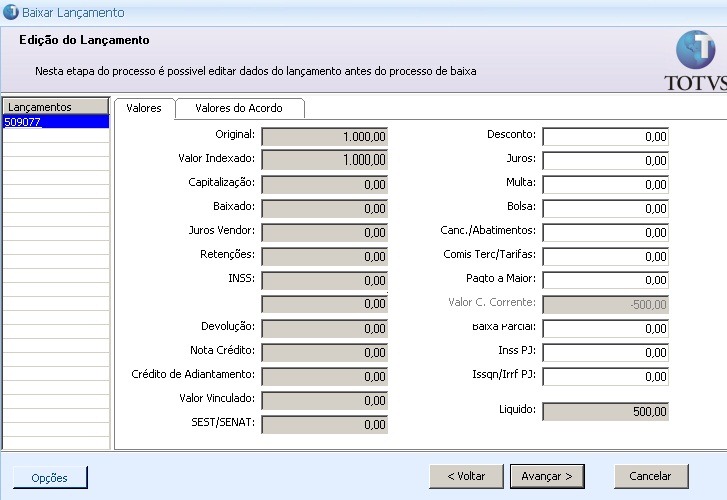Click the Issqn/Irrf PJ field
The width and height of the screenshot is (727, 500).
[606, 377]
